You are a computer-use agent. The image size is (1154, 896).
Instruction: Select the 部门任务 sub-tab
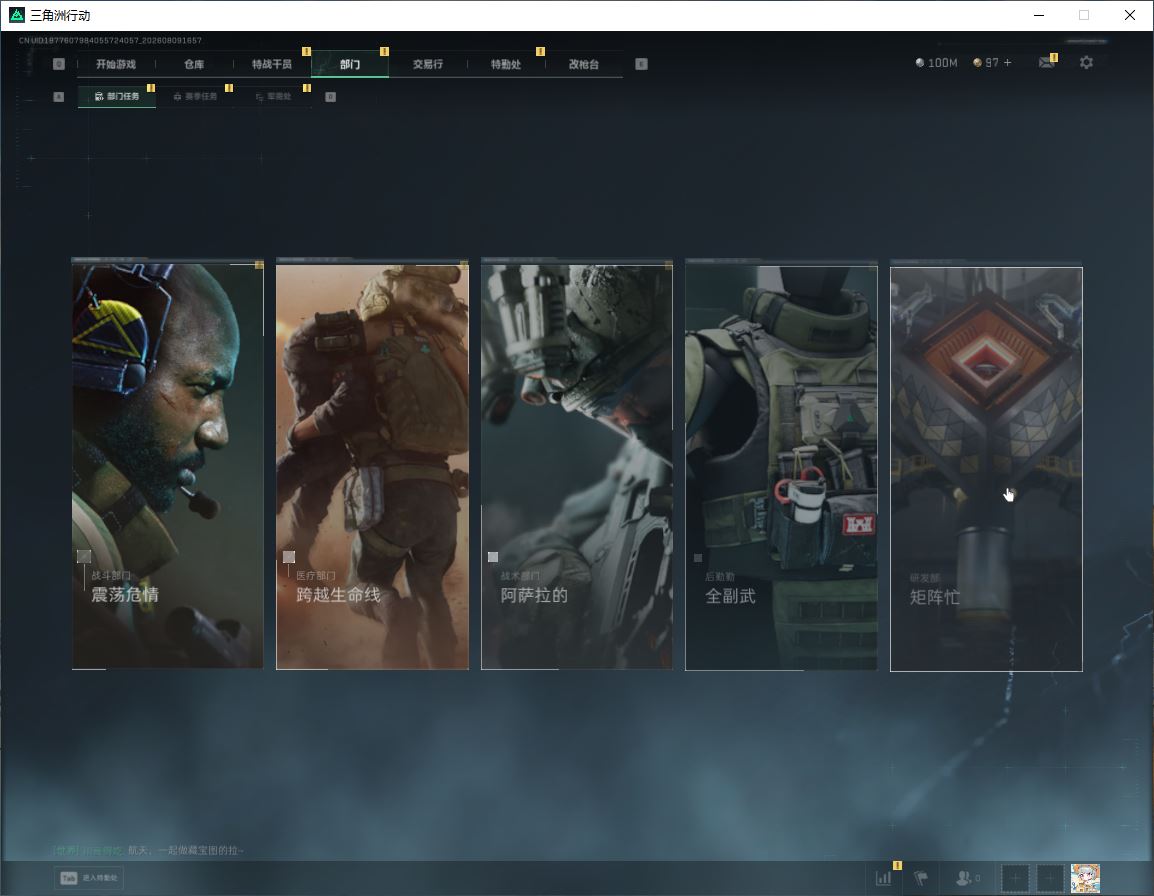(x=117, y=96)
